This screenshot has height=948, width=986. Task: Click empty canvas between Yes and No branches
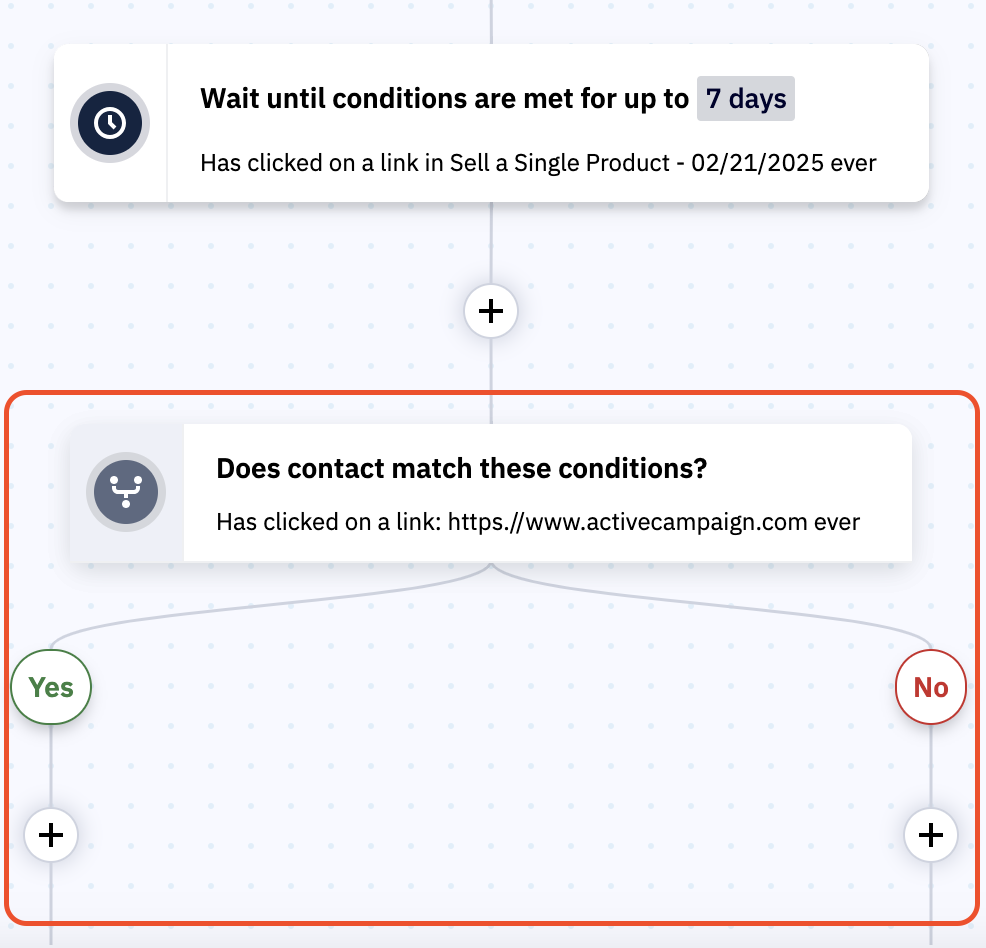coord(490,760)
